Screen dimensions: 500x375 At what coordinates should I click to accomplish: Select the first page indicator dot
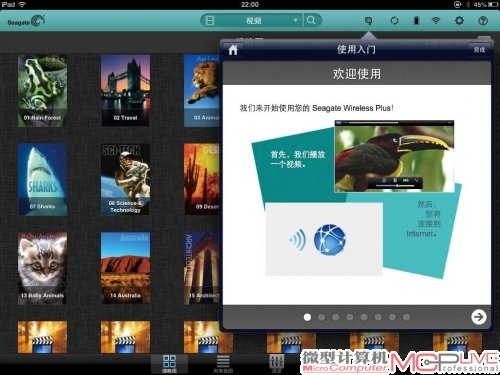tap(307, 317)
